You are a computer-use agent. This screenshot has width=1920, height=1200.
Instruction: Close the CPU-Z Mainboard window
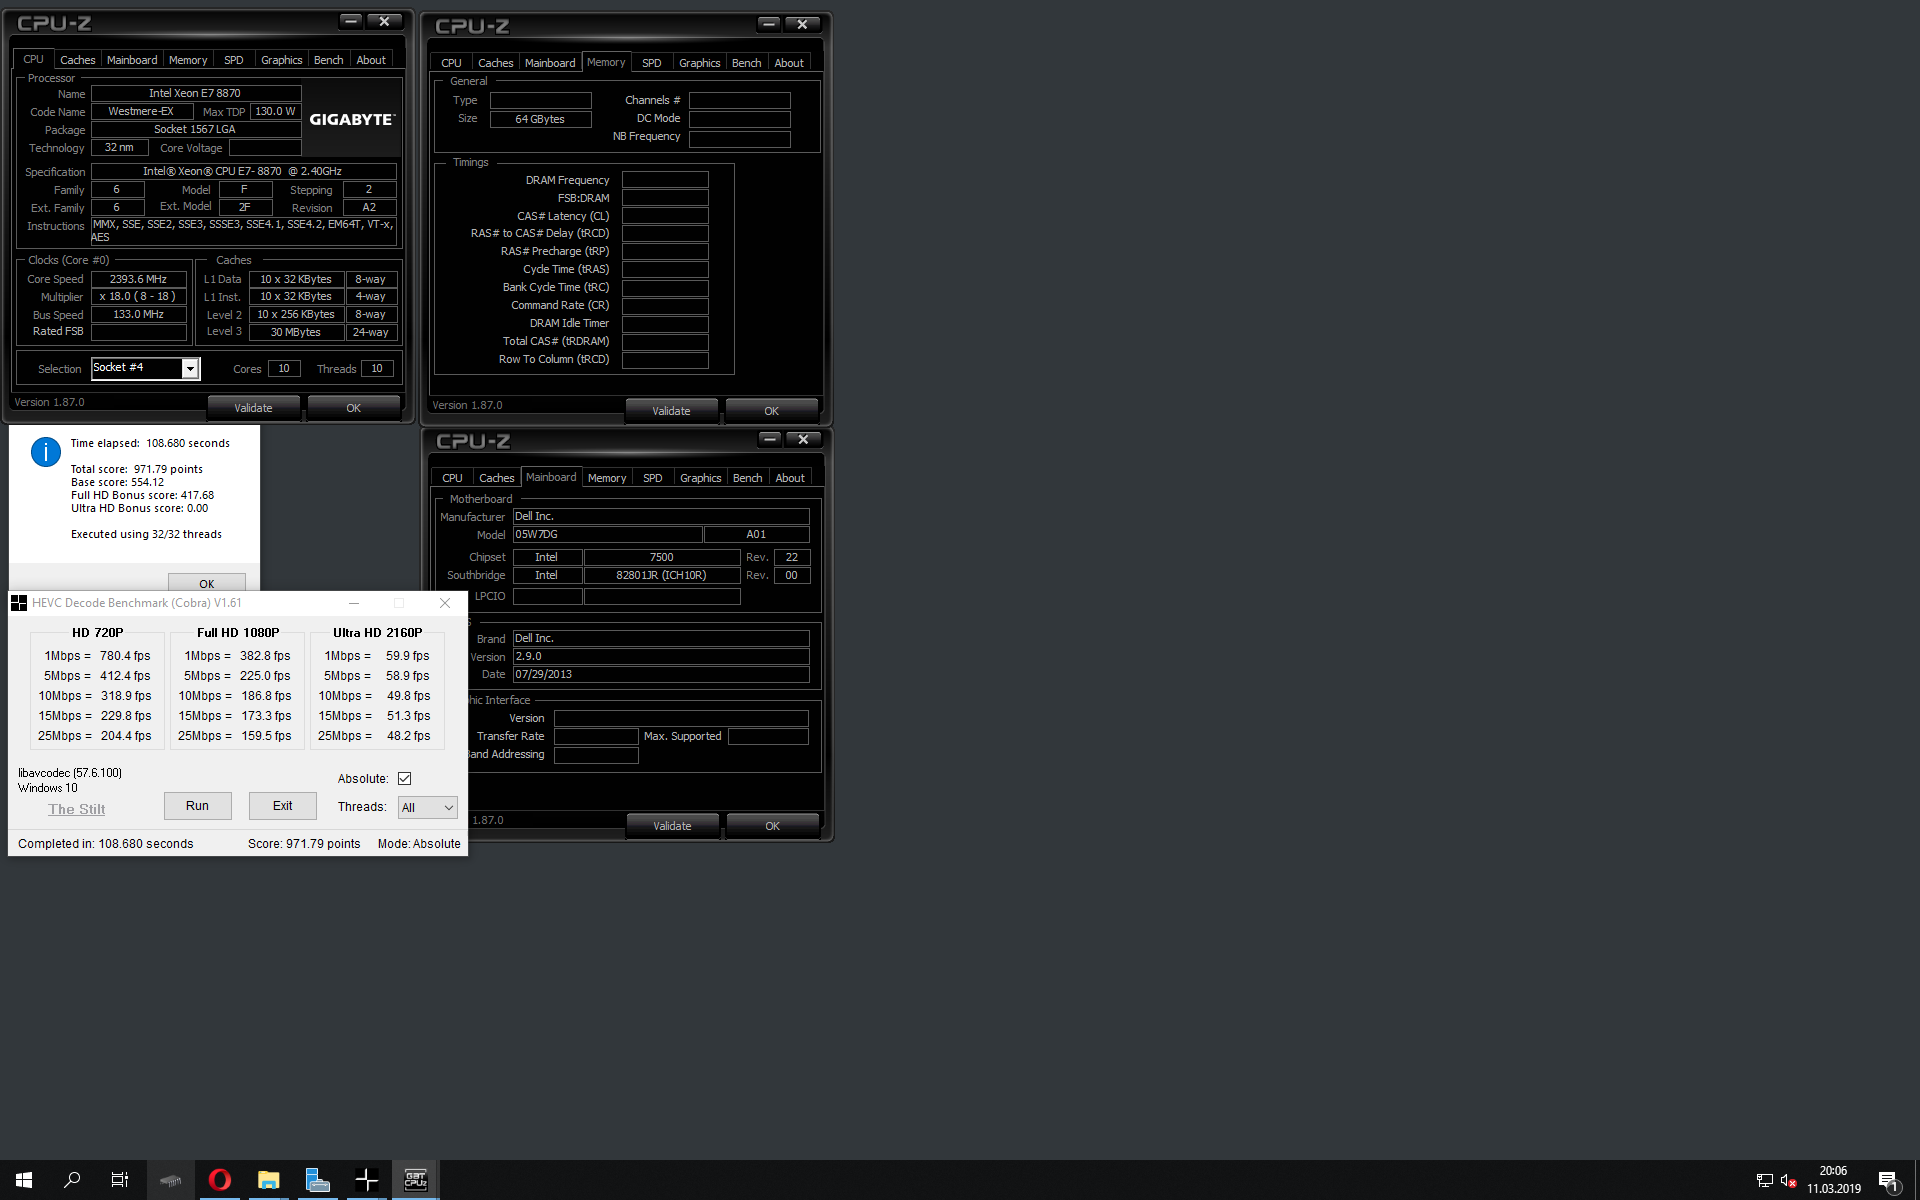coord(803,438)
